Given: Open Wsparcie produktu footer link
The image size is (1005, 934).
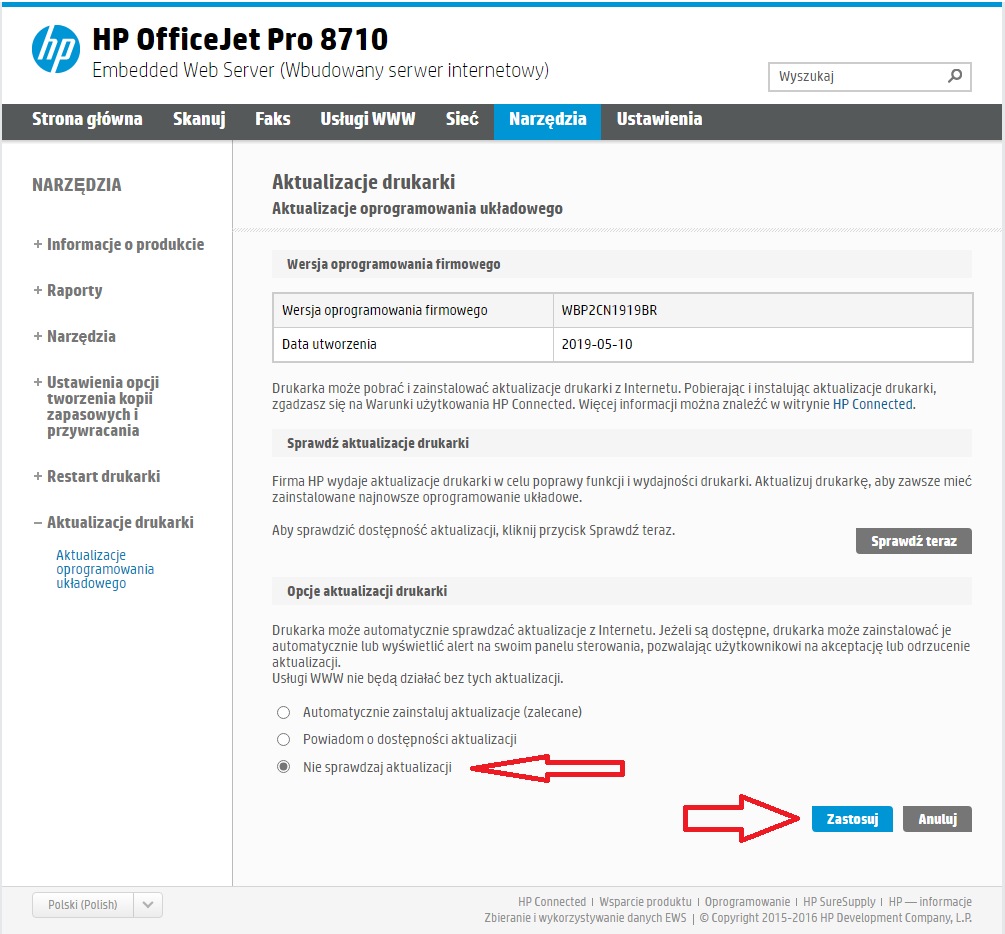Looking at the screenshot, I should 645,902.
